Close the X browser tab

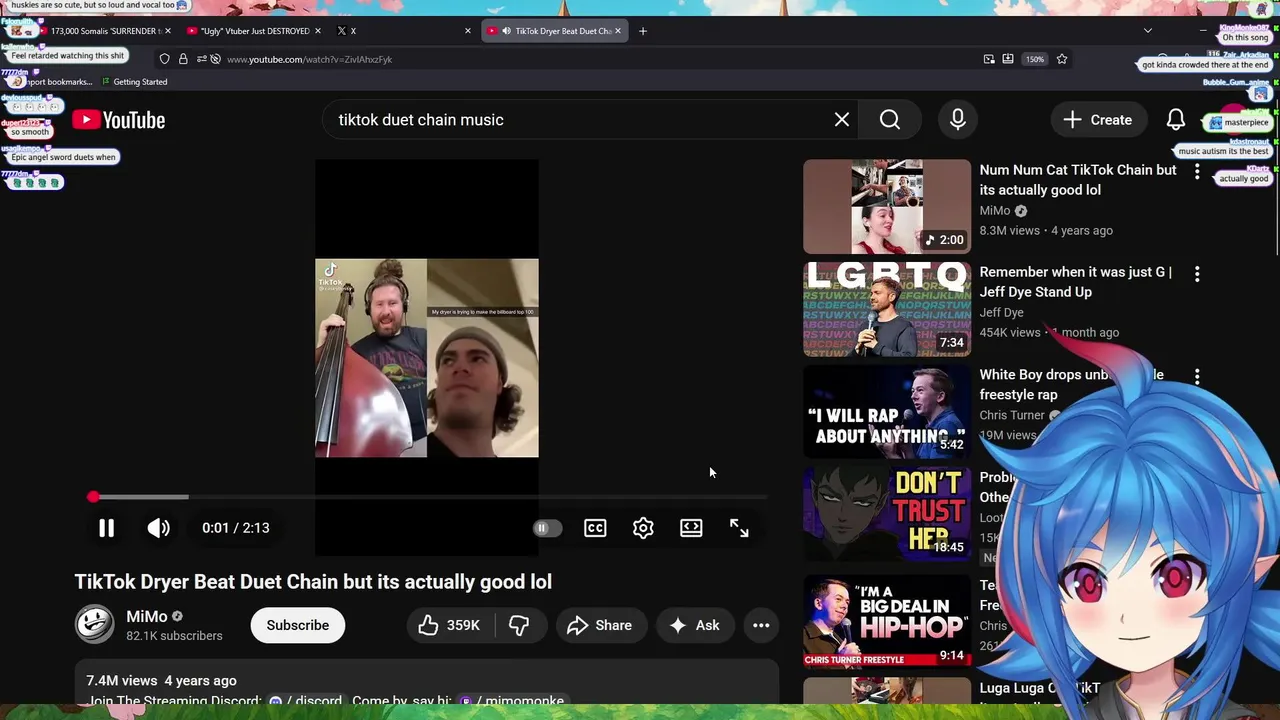click(x=467, y=31)
